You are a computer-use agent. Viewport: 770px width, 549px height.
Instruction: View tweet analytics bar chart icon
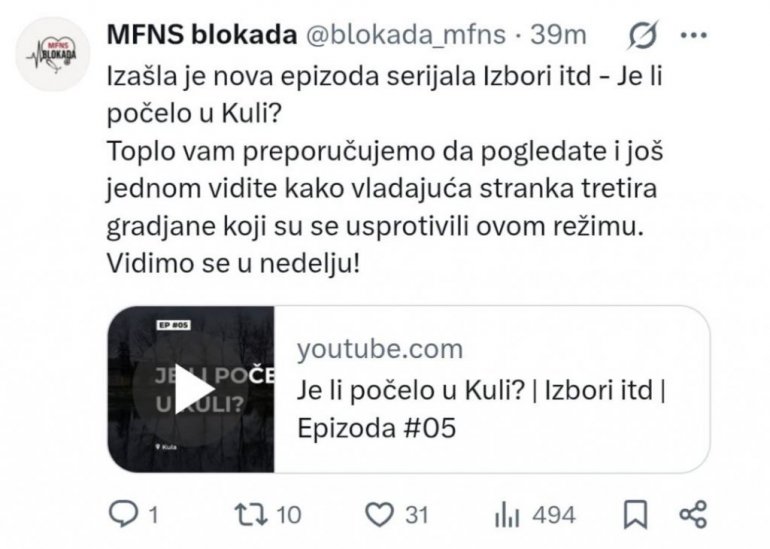coord(507,515)
